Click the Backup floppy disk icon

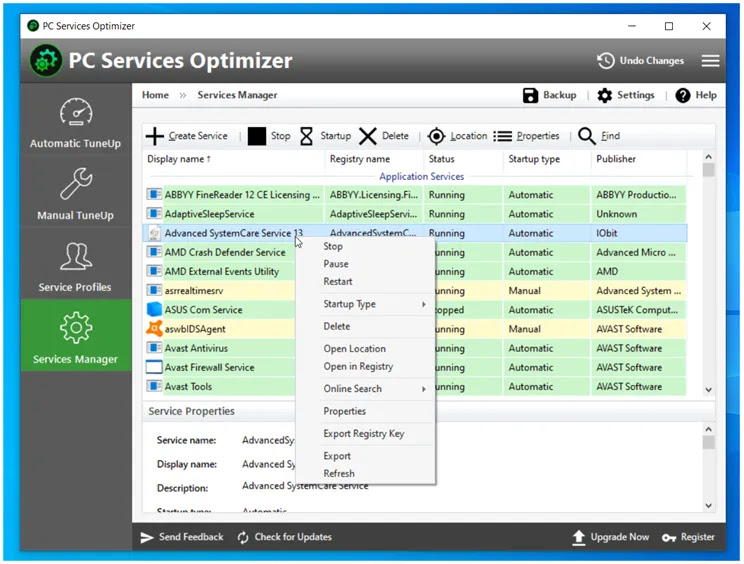pyautogui.click(x=530, y=95)
